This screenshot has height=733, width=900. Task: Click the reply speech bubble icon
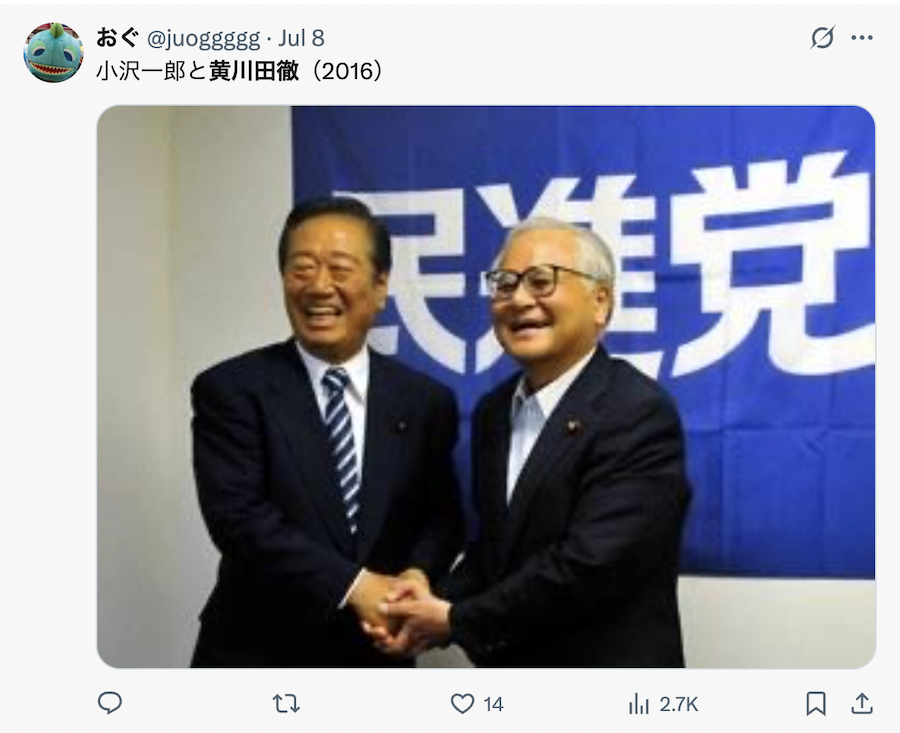(110, 703)
